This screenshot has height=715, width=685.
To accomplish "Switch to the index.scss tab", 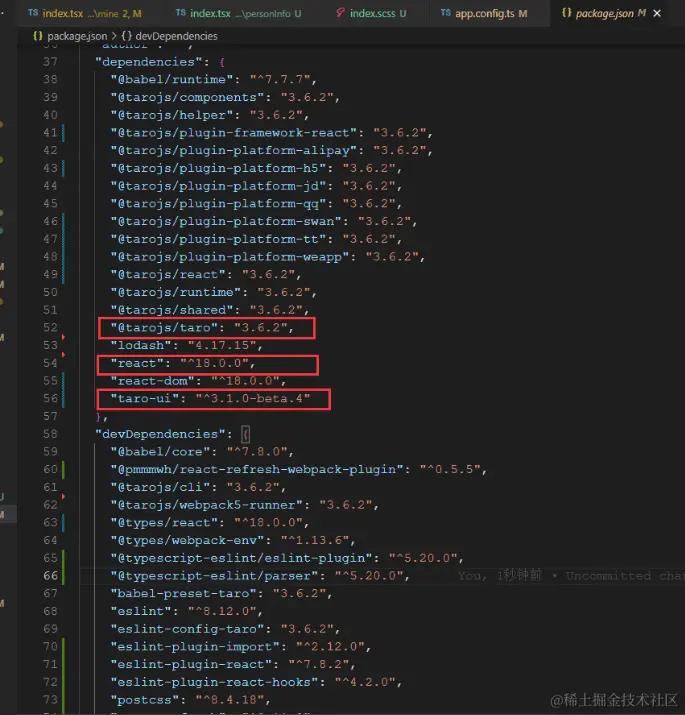I will 371,14.
